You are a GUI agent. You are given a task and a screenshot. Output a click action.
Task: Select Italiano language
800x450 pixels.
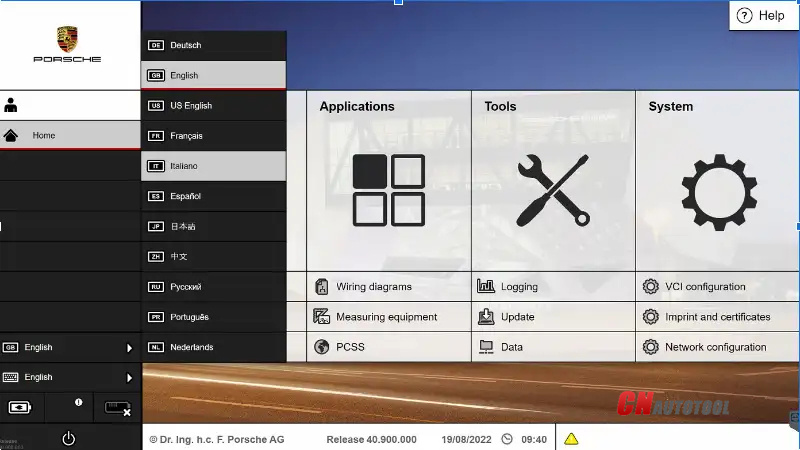[x=213, y=166]
